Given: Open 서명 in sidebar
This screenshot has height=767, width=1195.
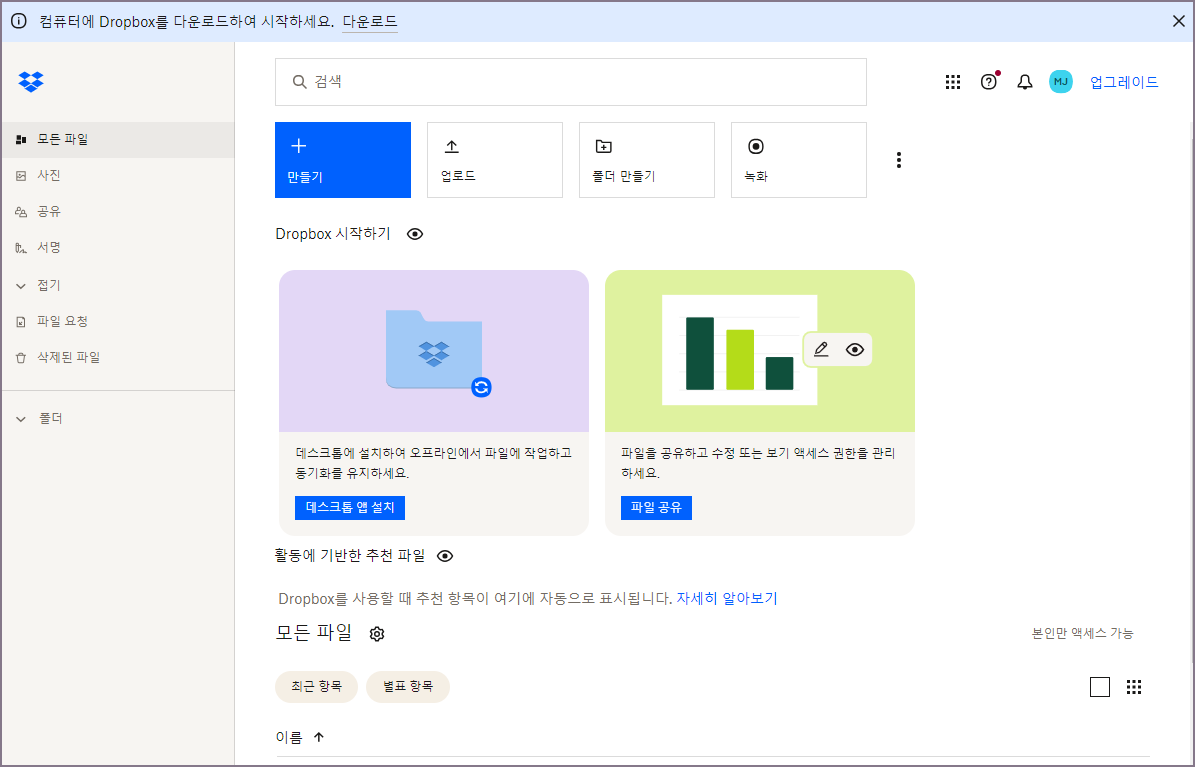Looking at the screenshot, I should (118, 247).
